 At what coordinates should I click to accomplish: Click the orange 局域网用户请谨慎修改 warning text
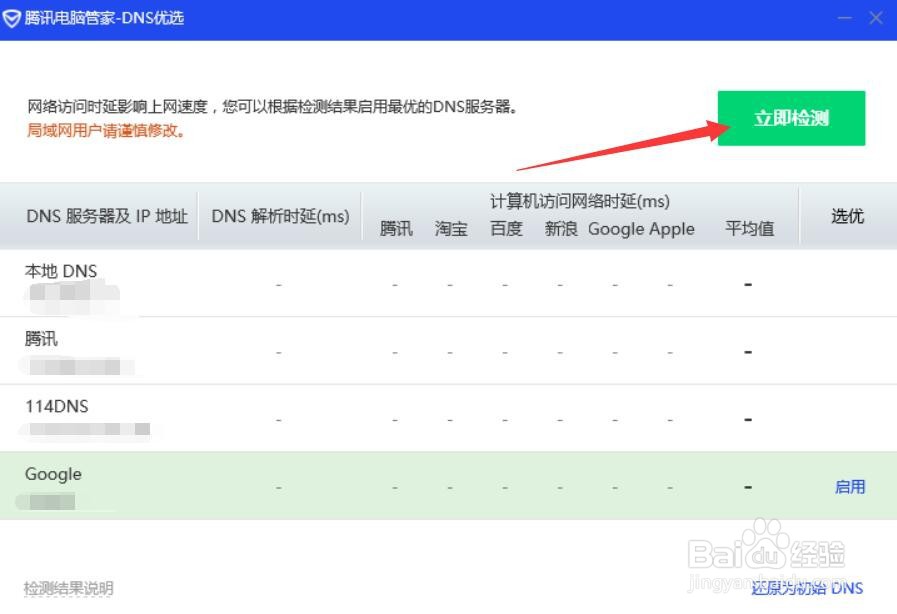106,130
